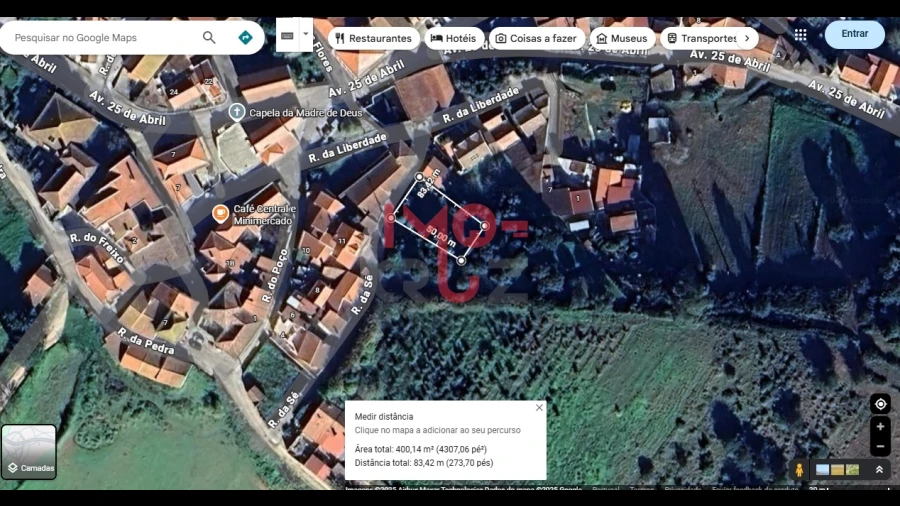Zoom in with the plus button
900x506 pixels.
click(880, 427)
